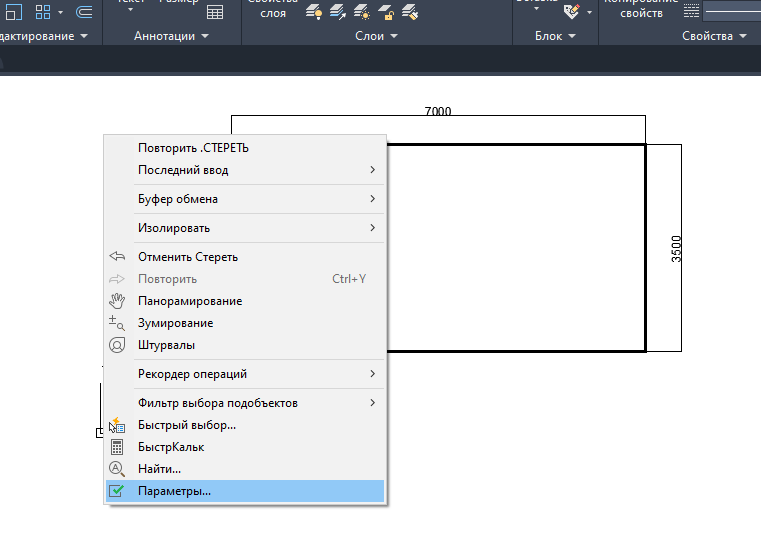Open the Буфер обмена submenu
The image size is (761, 533).
[x=245, y=199]
